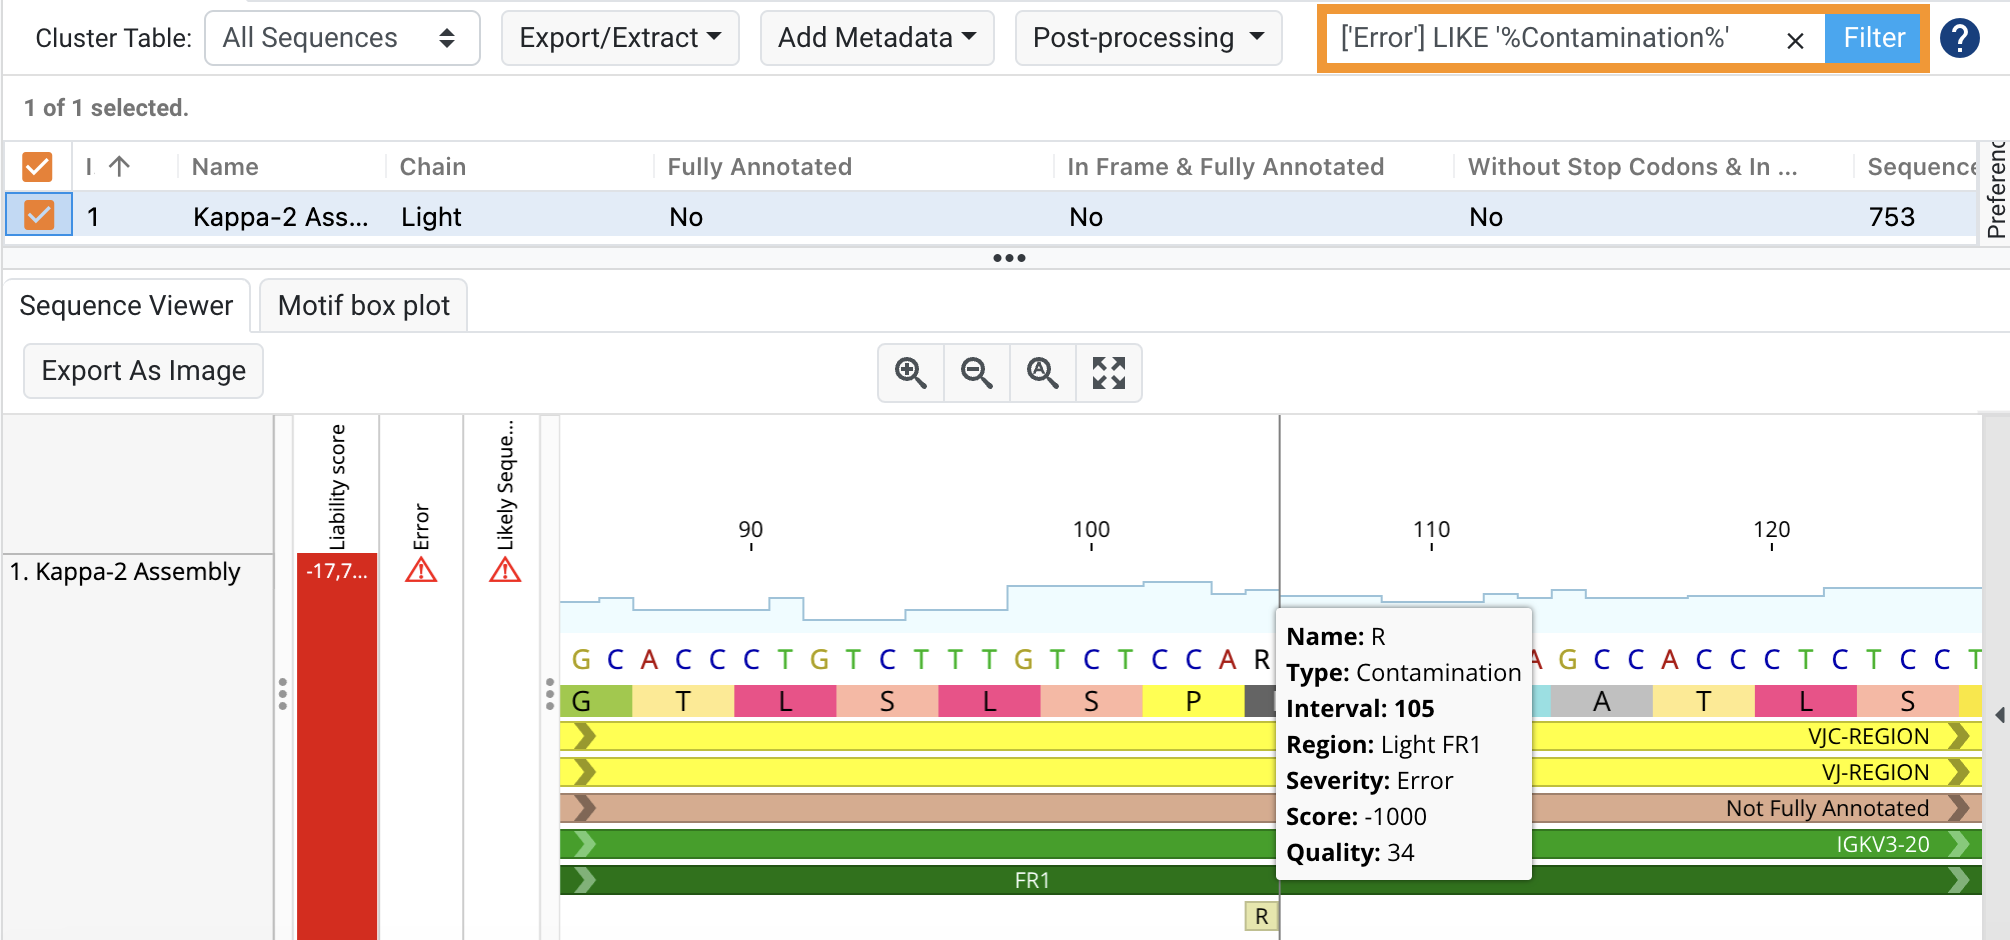
Task: Click the position 90 ruler mark
Action: coord(750,531)
